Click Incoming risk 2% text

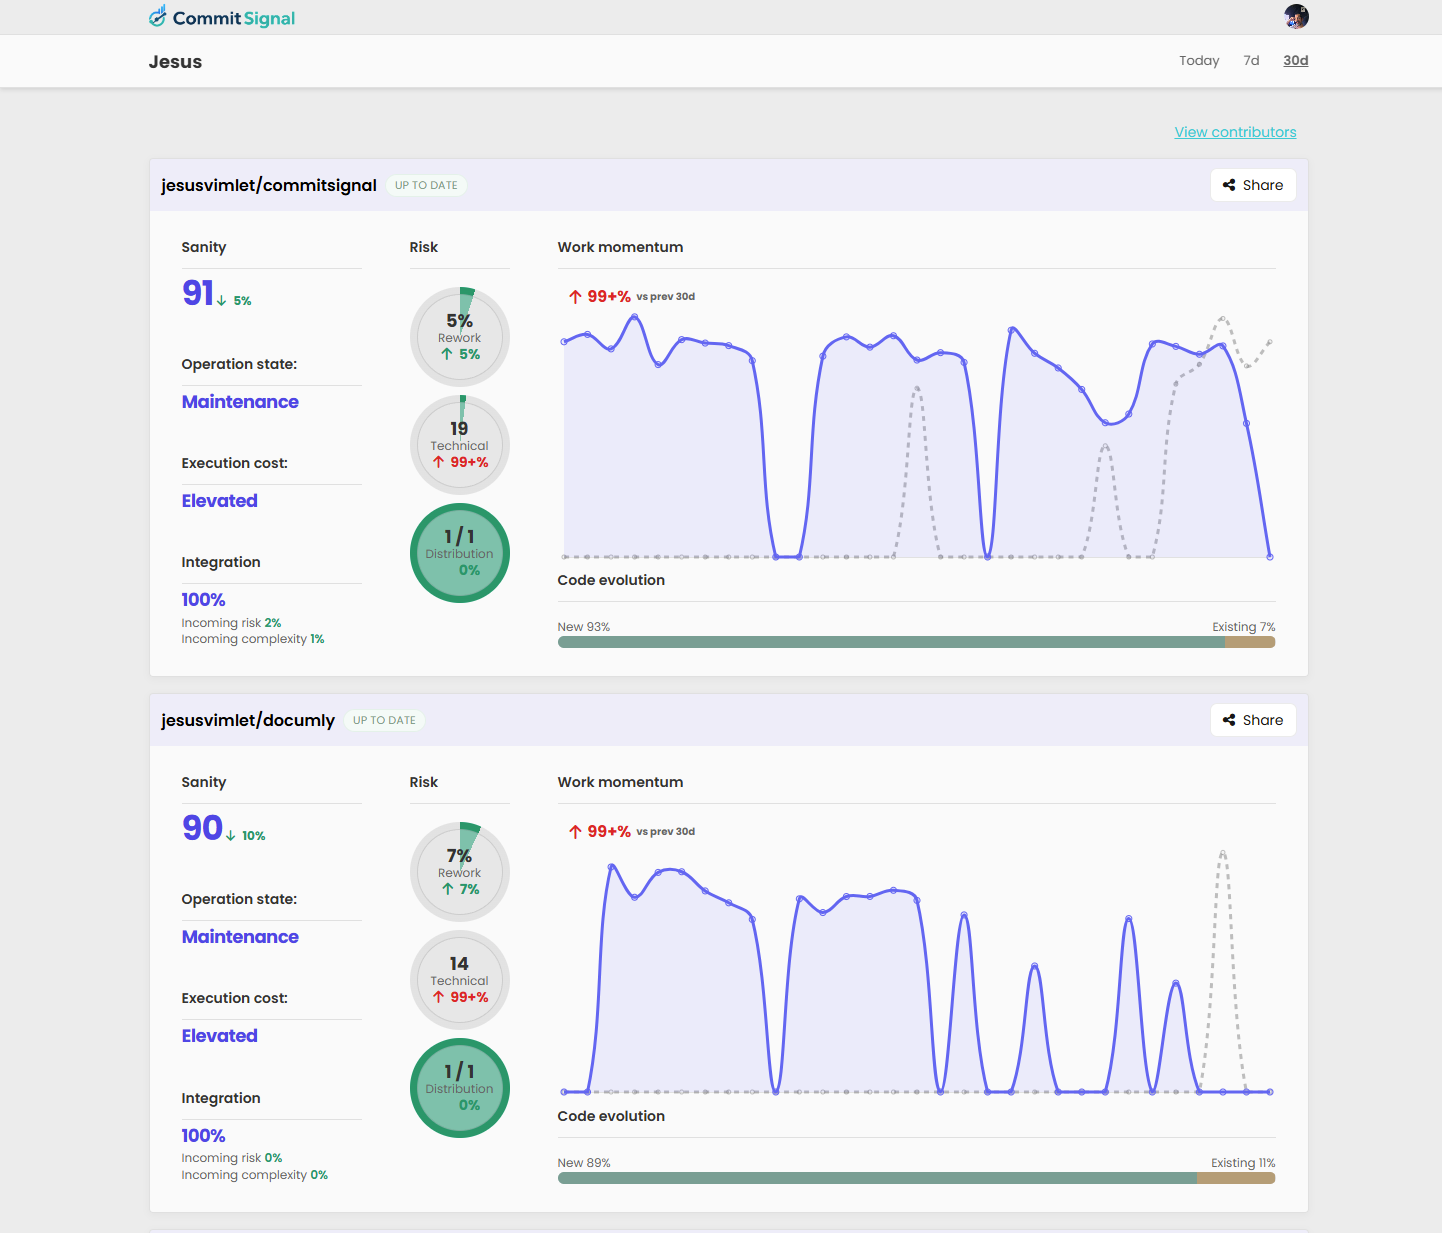pyautogui.click(x=231, y=623)
